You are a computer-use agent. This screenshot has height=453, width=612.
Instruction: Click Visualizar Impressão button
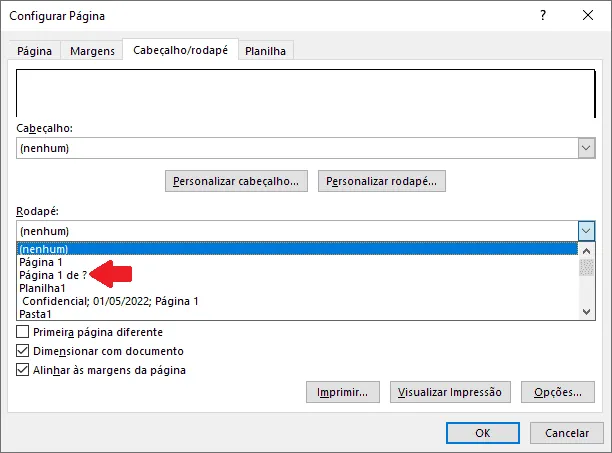tap(450, 392)
